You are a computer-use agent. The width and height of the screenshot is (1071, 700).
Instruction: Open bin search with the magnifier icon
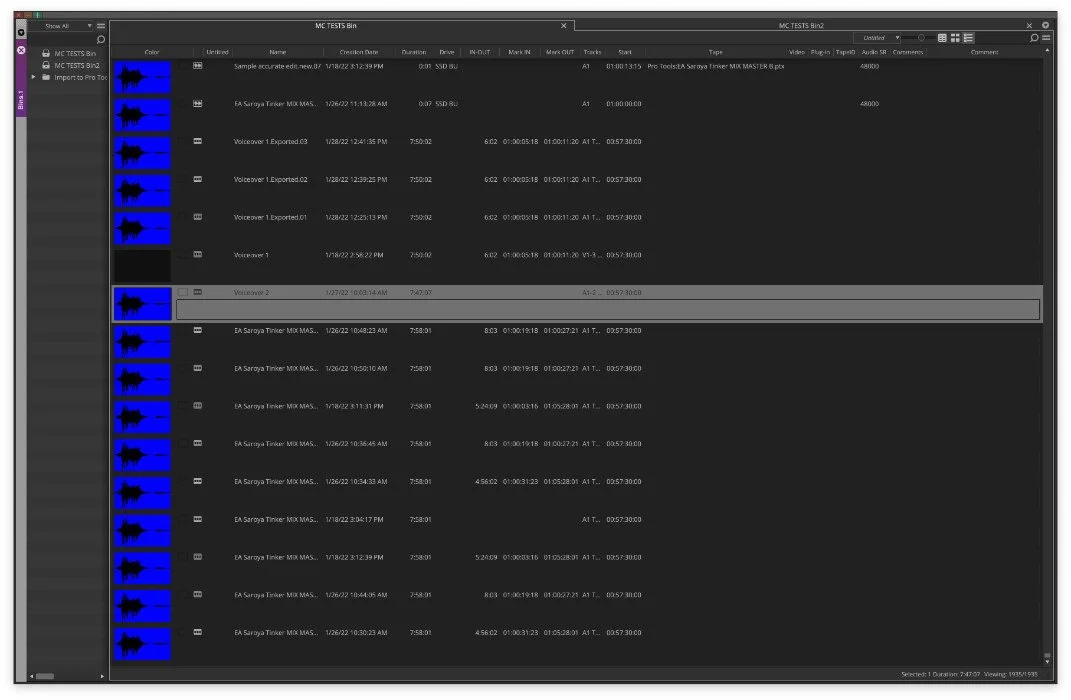click(1034, 37)
